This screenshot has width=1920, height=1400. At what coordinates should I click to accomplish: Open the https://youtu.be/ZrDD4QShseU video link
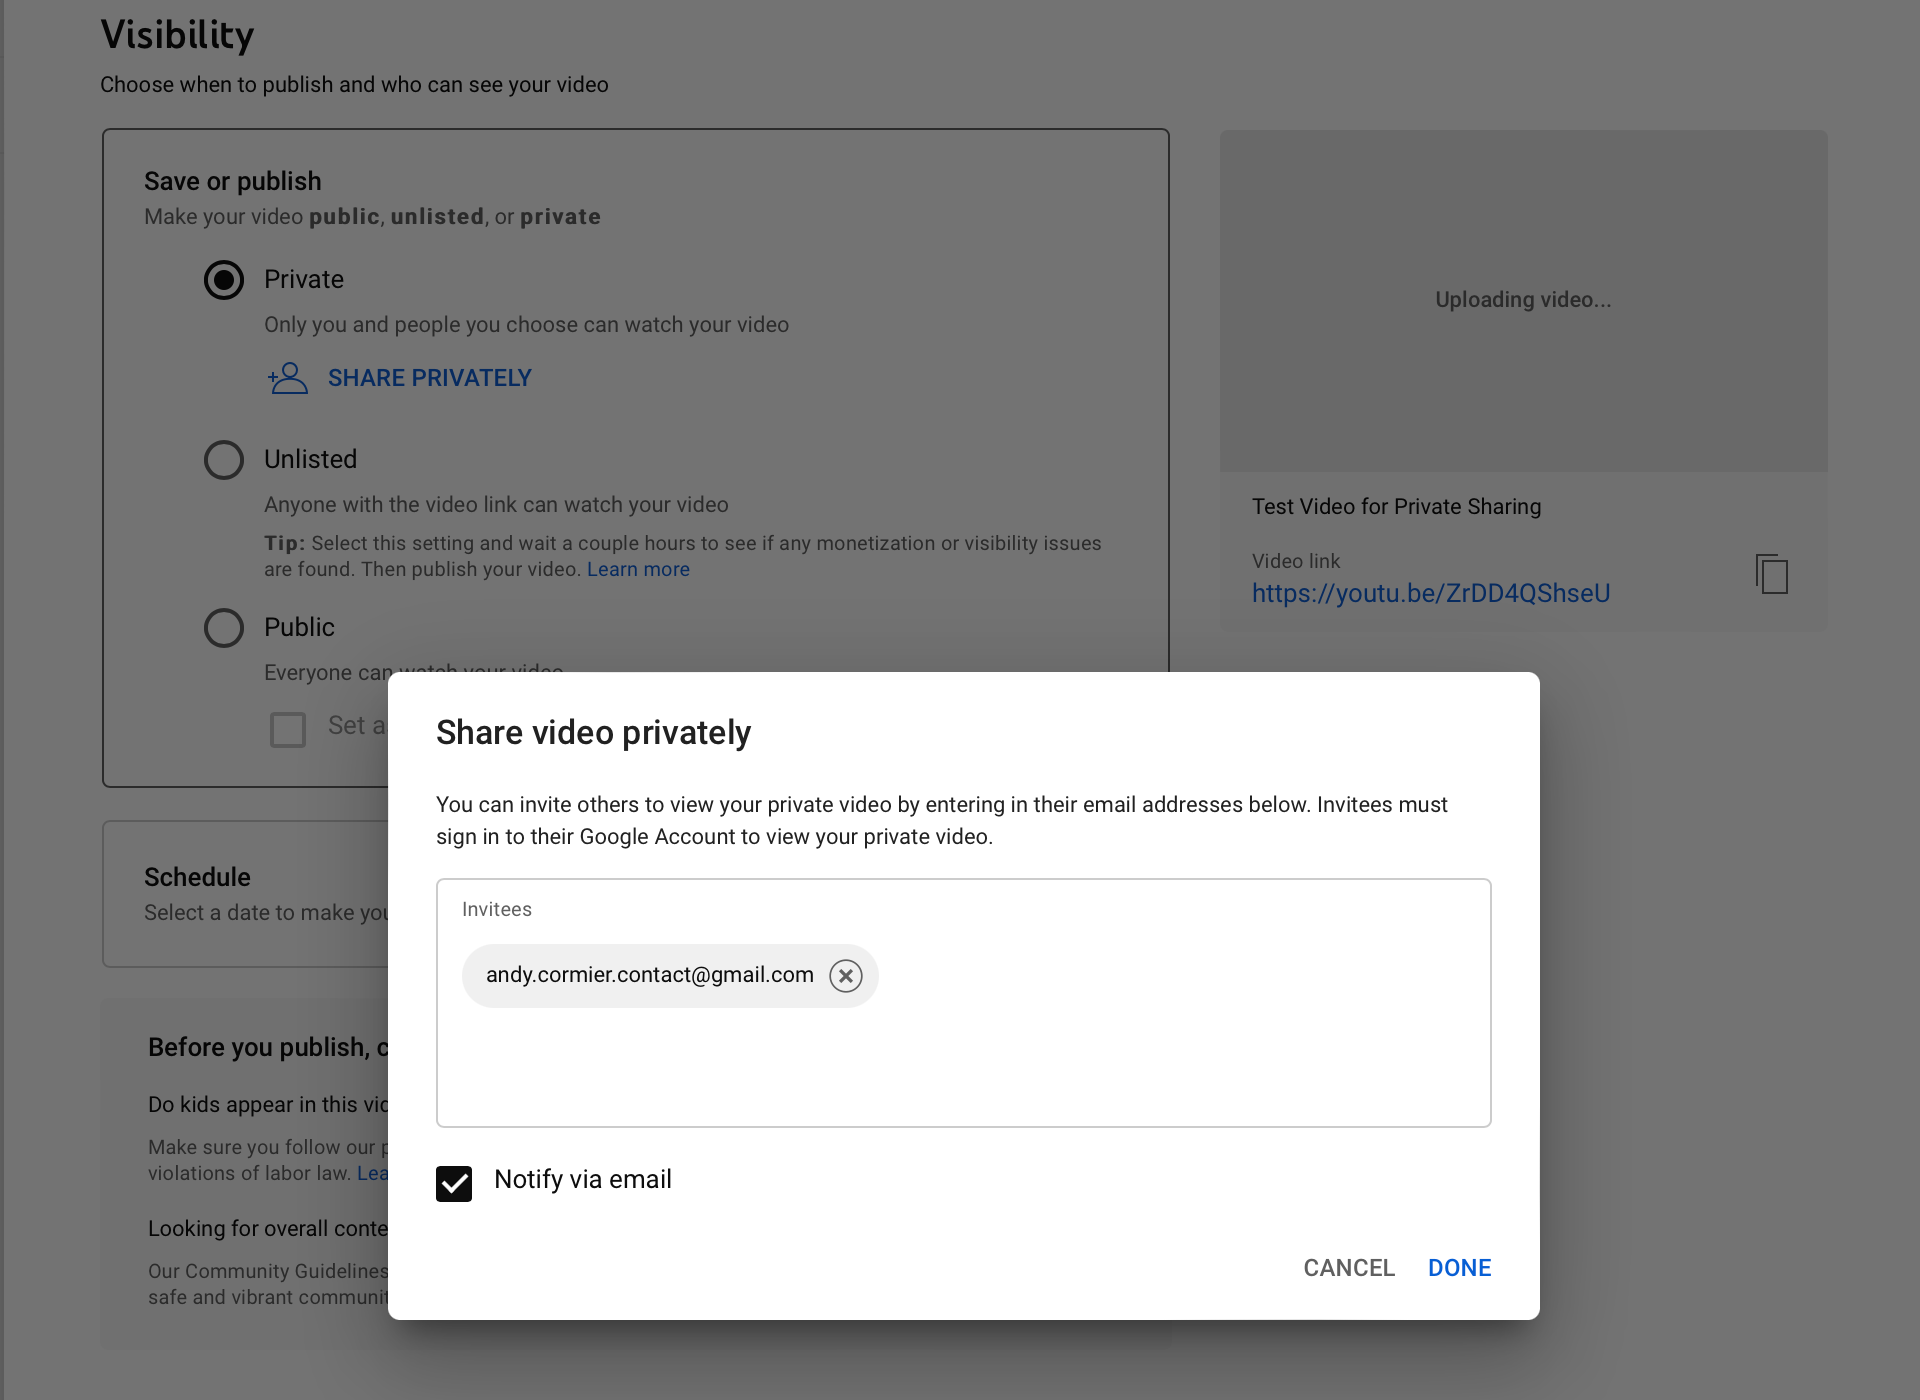tap(1430, 592)
